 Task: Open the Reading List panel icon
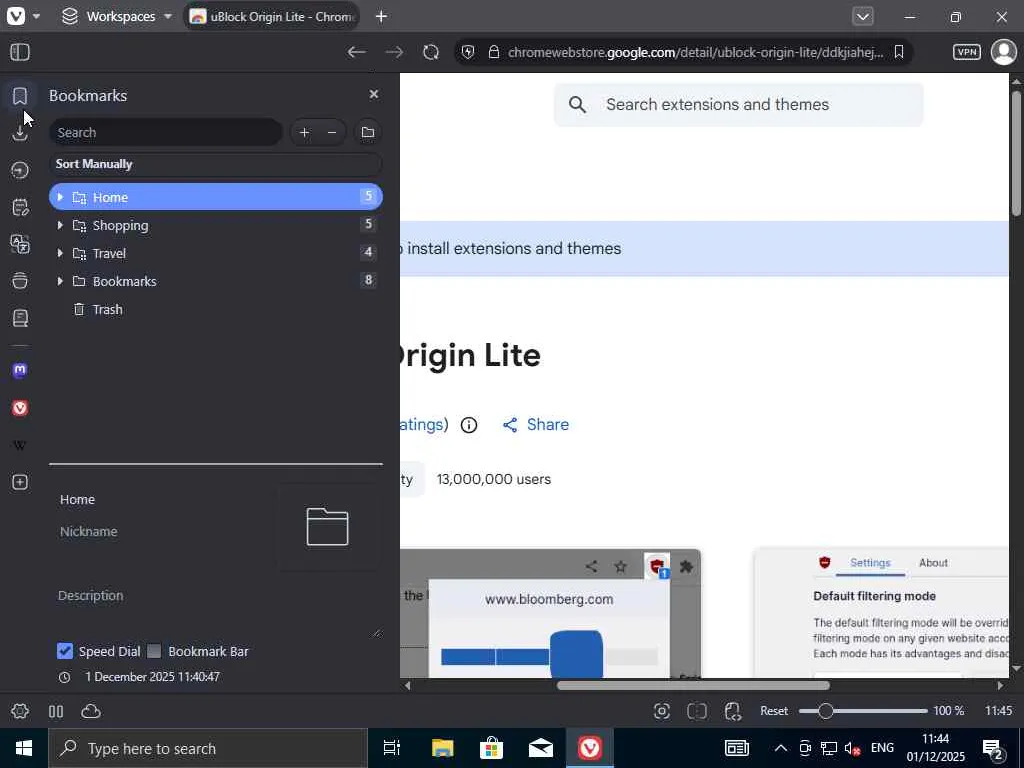[20, 318]
